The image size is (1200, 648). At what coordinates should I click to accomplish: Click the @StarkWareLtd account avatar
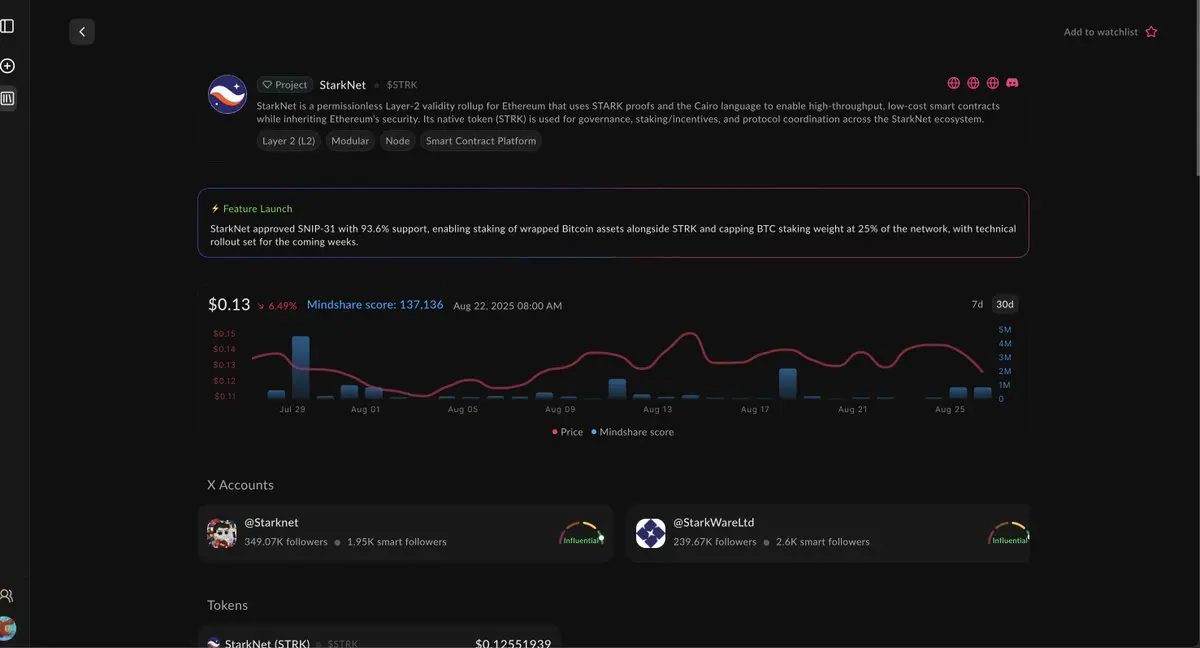(x=651, y=533)
